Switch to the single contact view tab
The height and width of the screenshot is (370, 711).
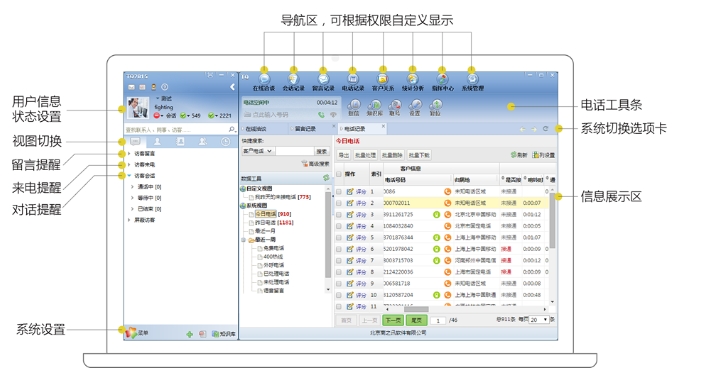pos(157,141)
